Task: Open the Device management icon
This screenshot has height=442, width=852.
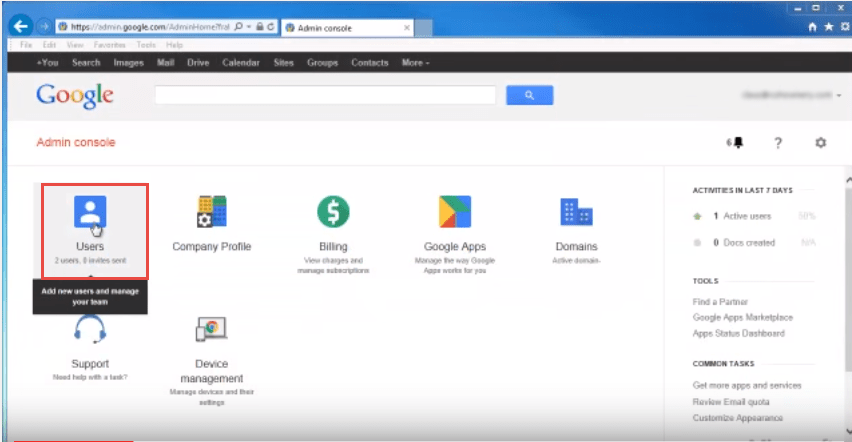Action: [x=211, y=329]
